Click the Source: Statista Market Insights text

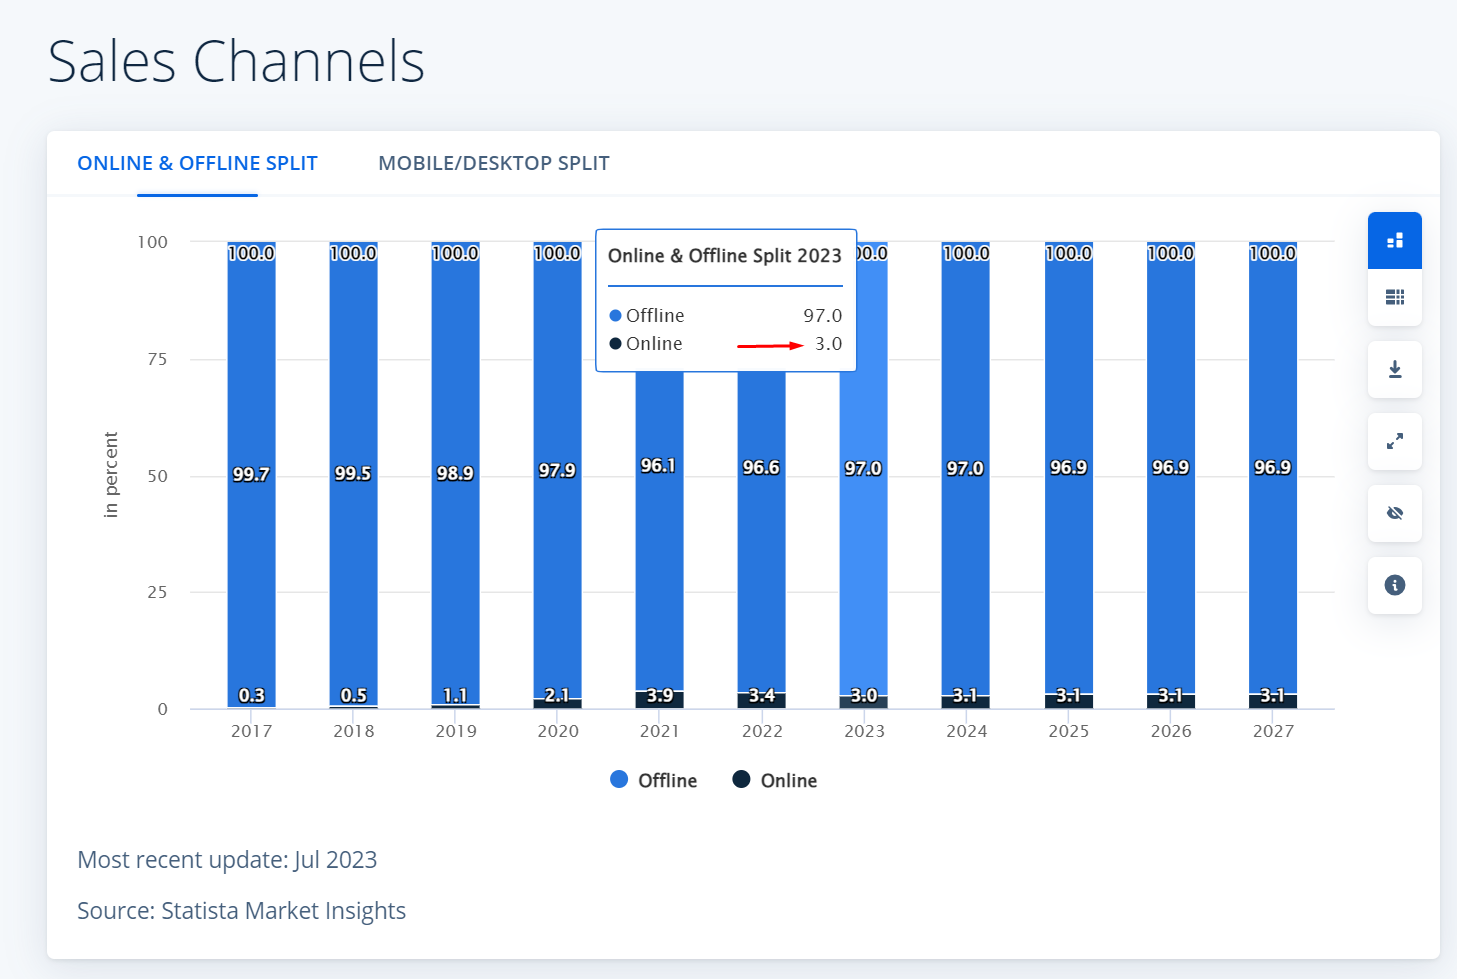[x=242, y=911]
